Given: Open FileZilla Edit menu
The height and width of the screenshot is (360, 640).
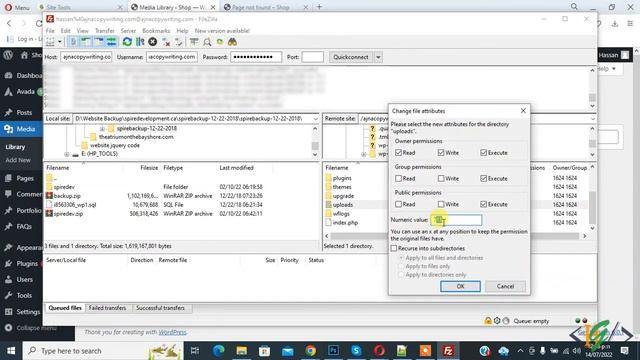Looking at the screenshot, I should click(65, 31).
